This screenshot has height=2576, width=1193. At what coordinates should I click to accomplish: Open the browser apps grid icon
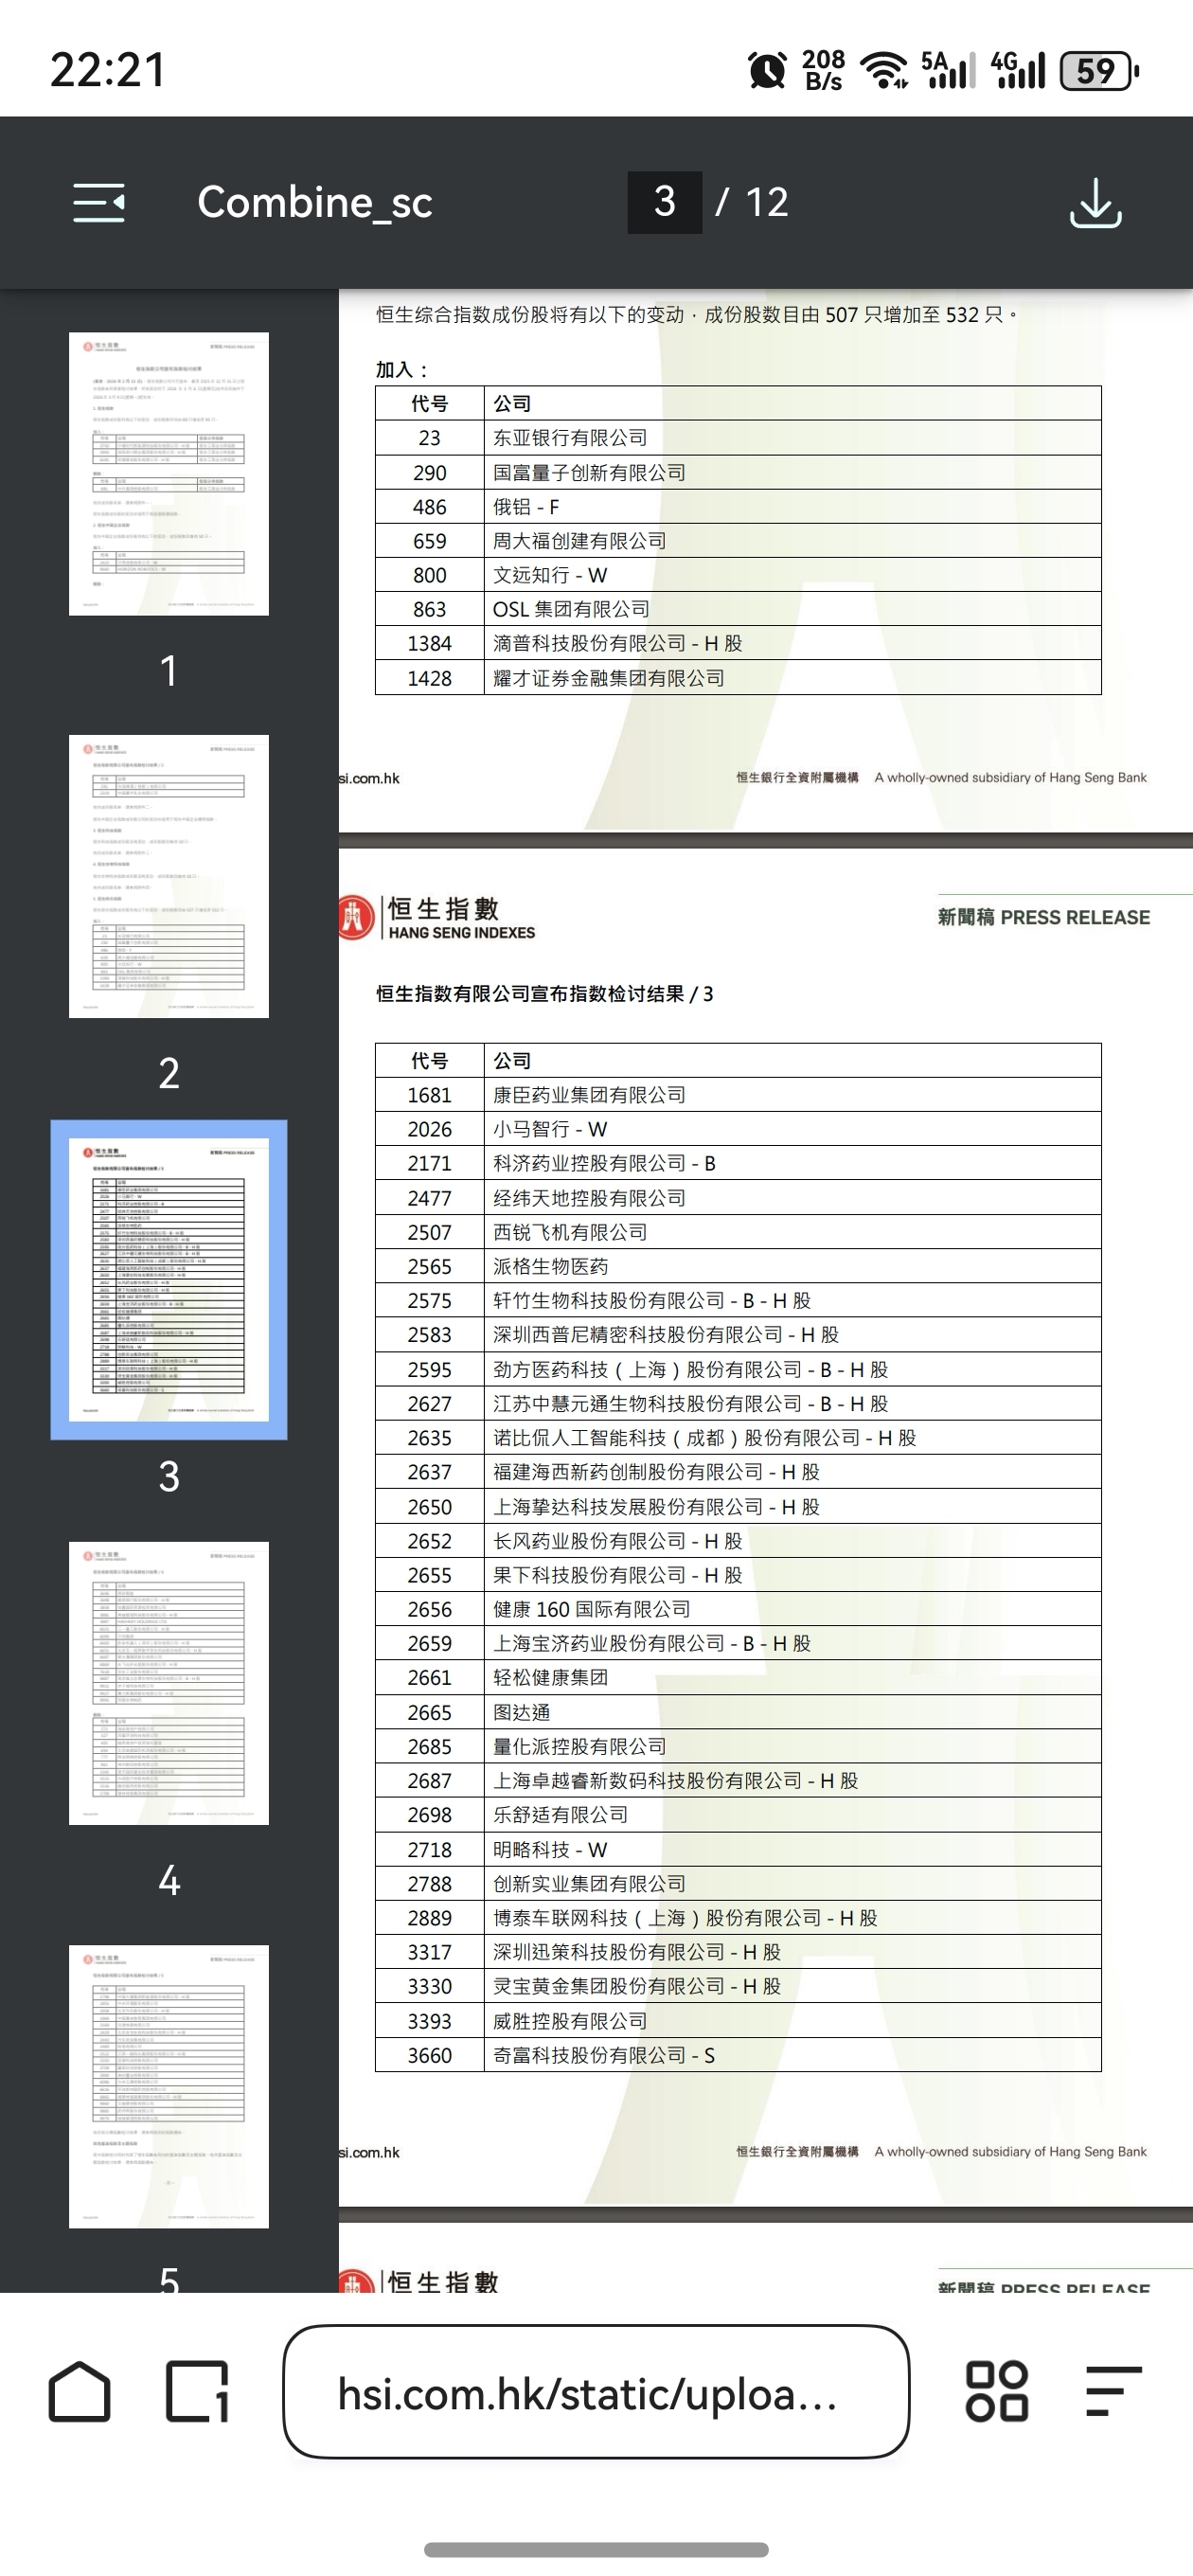point(996,2392)
